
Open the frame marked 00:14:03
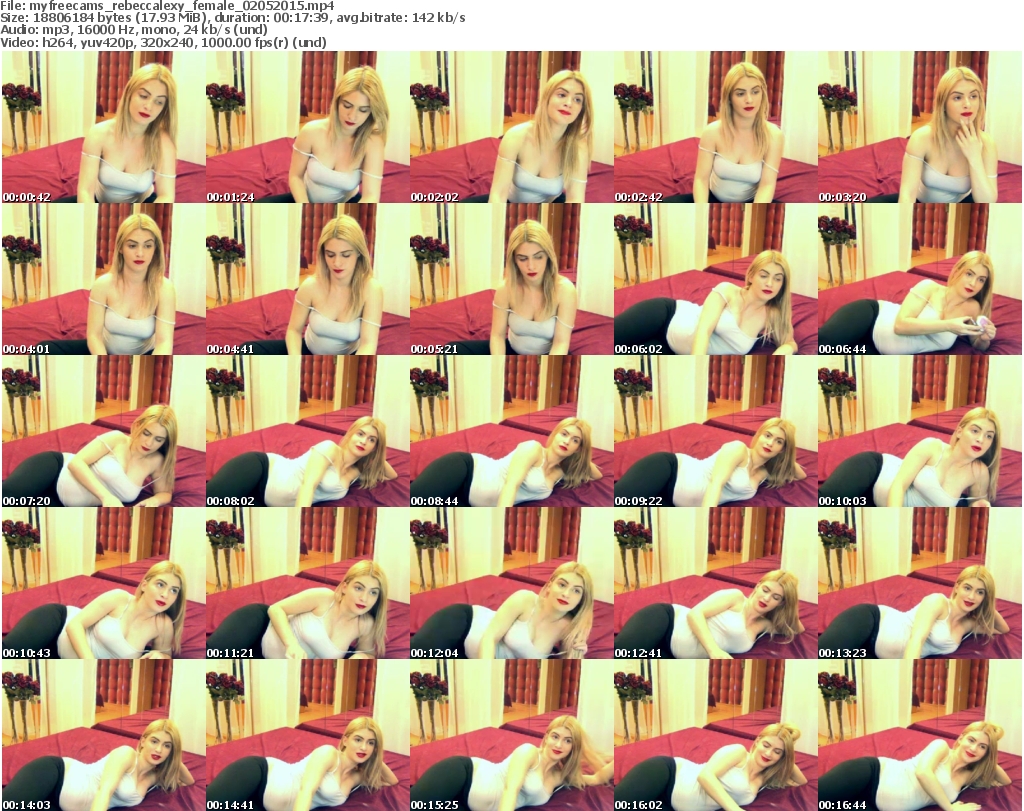(104, 735)
